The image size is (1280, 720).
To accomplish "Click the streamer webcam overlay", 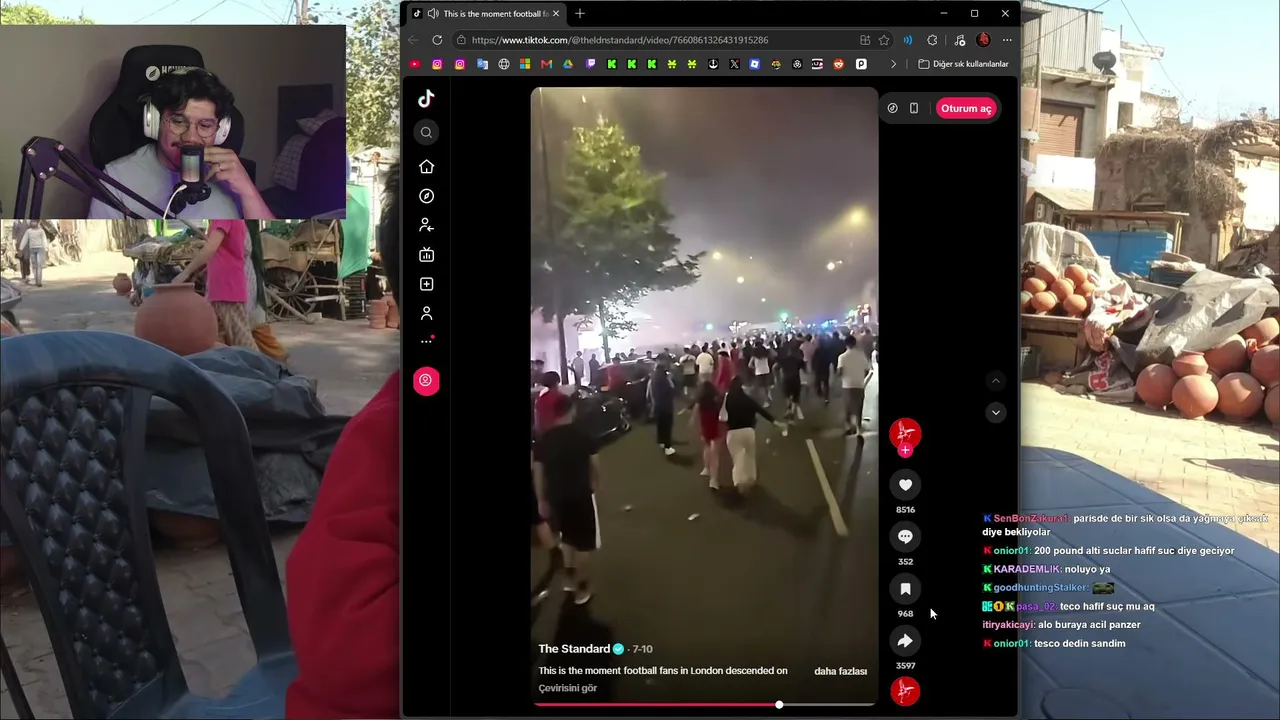I will [173, 122].
